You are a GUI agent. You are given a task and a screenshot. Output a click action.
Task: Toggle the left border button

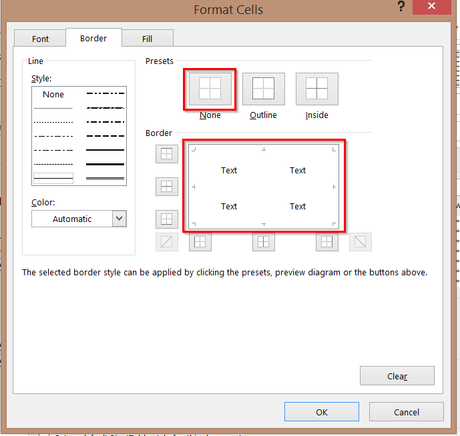[200, 242]
